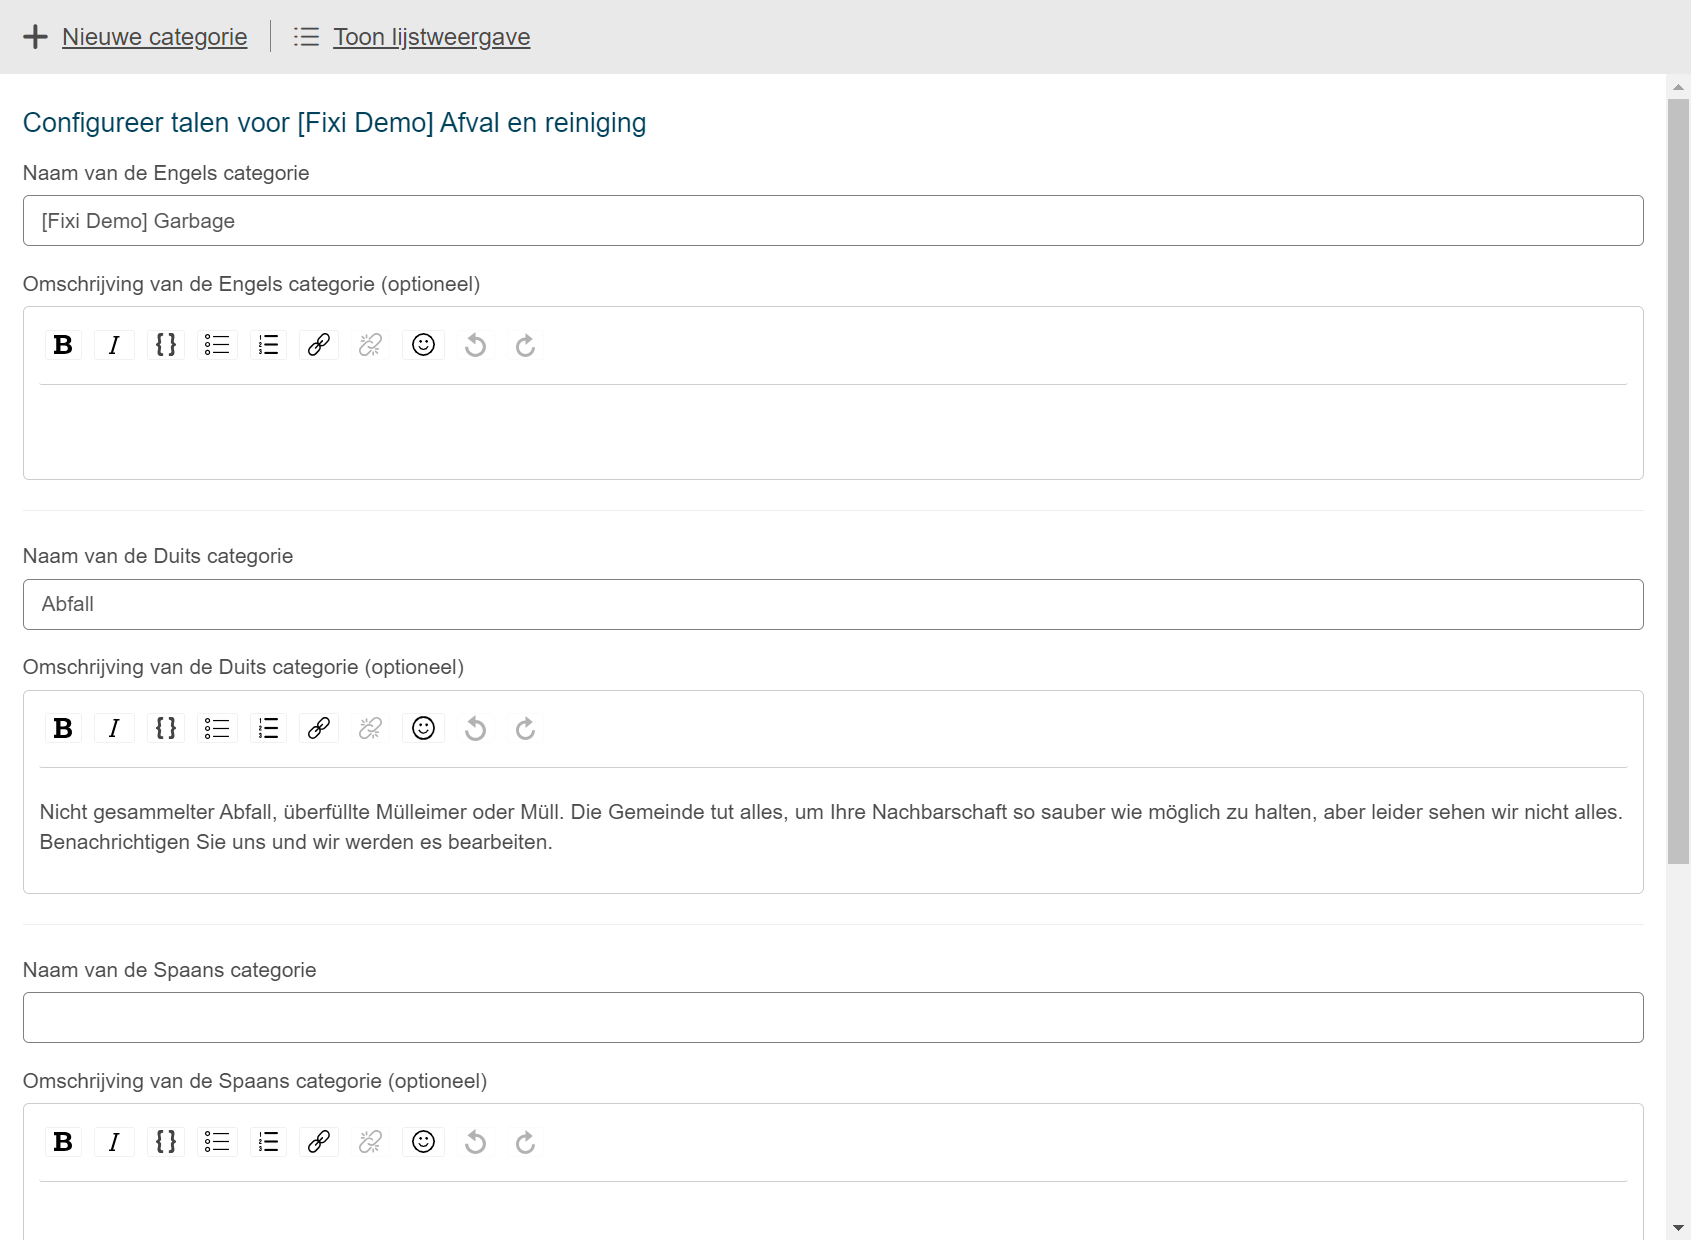
Task: Open emoji picker in Duits description editor
Action: pyautogui.click(x=423, y=728)
